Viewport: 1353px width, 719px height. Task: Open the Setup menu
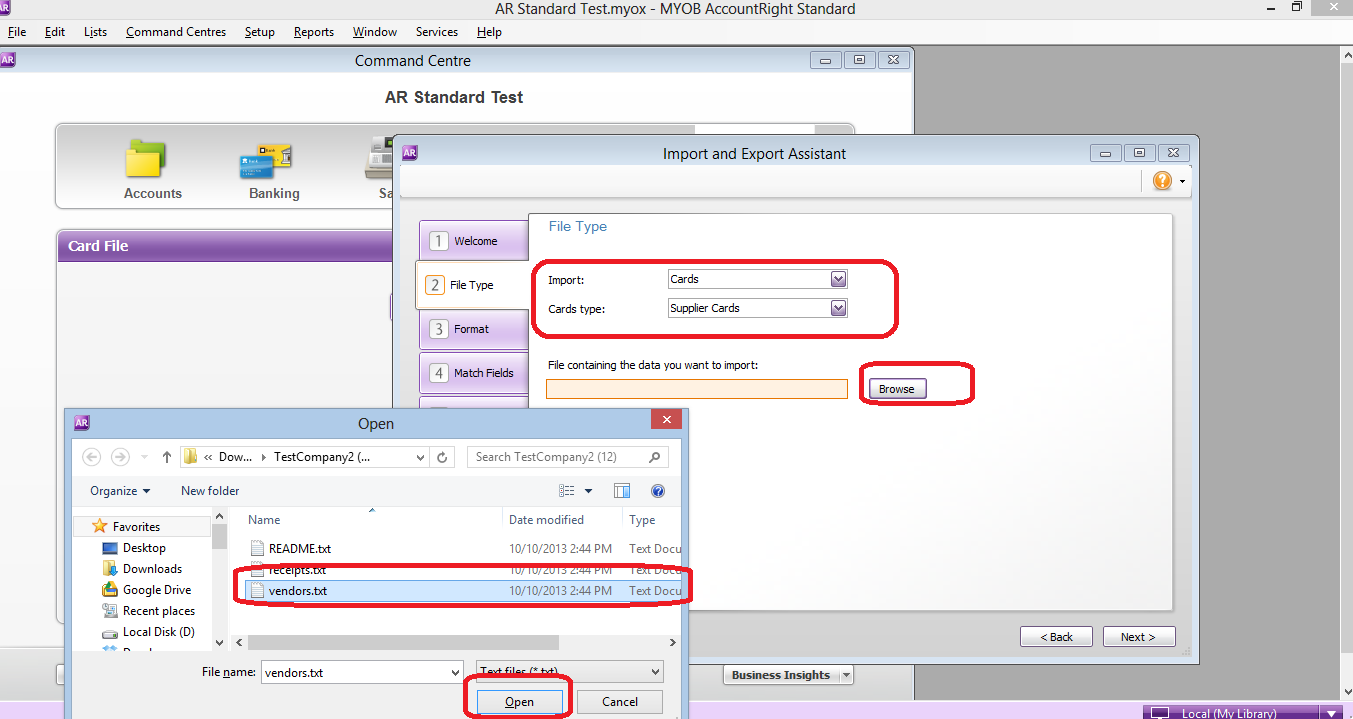(x=260, y=32)
